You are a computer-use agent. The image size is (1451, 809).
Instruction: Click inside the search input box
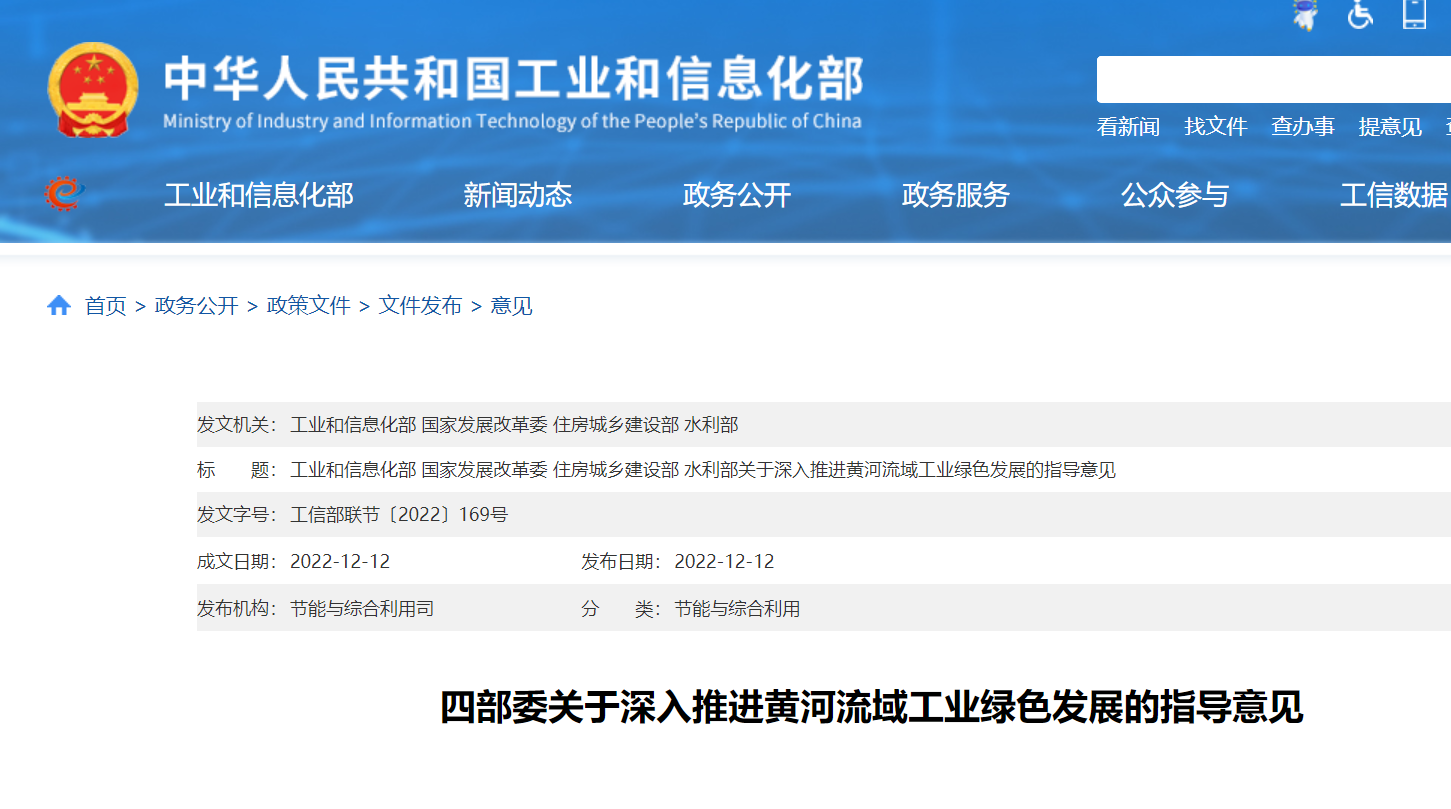(x=1272, y=80)
